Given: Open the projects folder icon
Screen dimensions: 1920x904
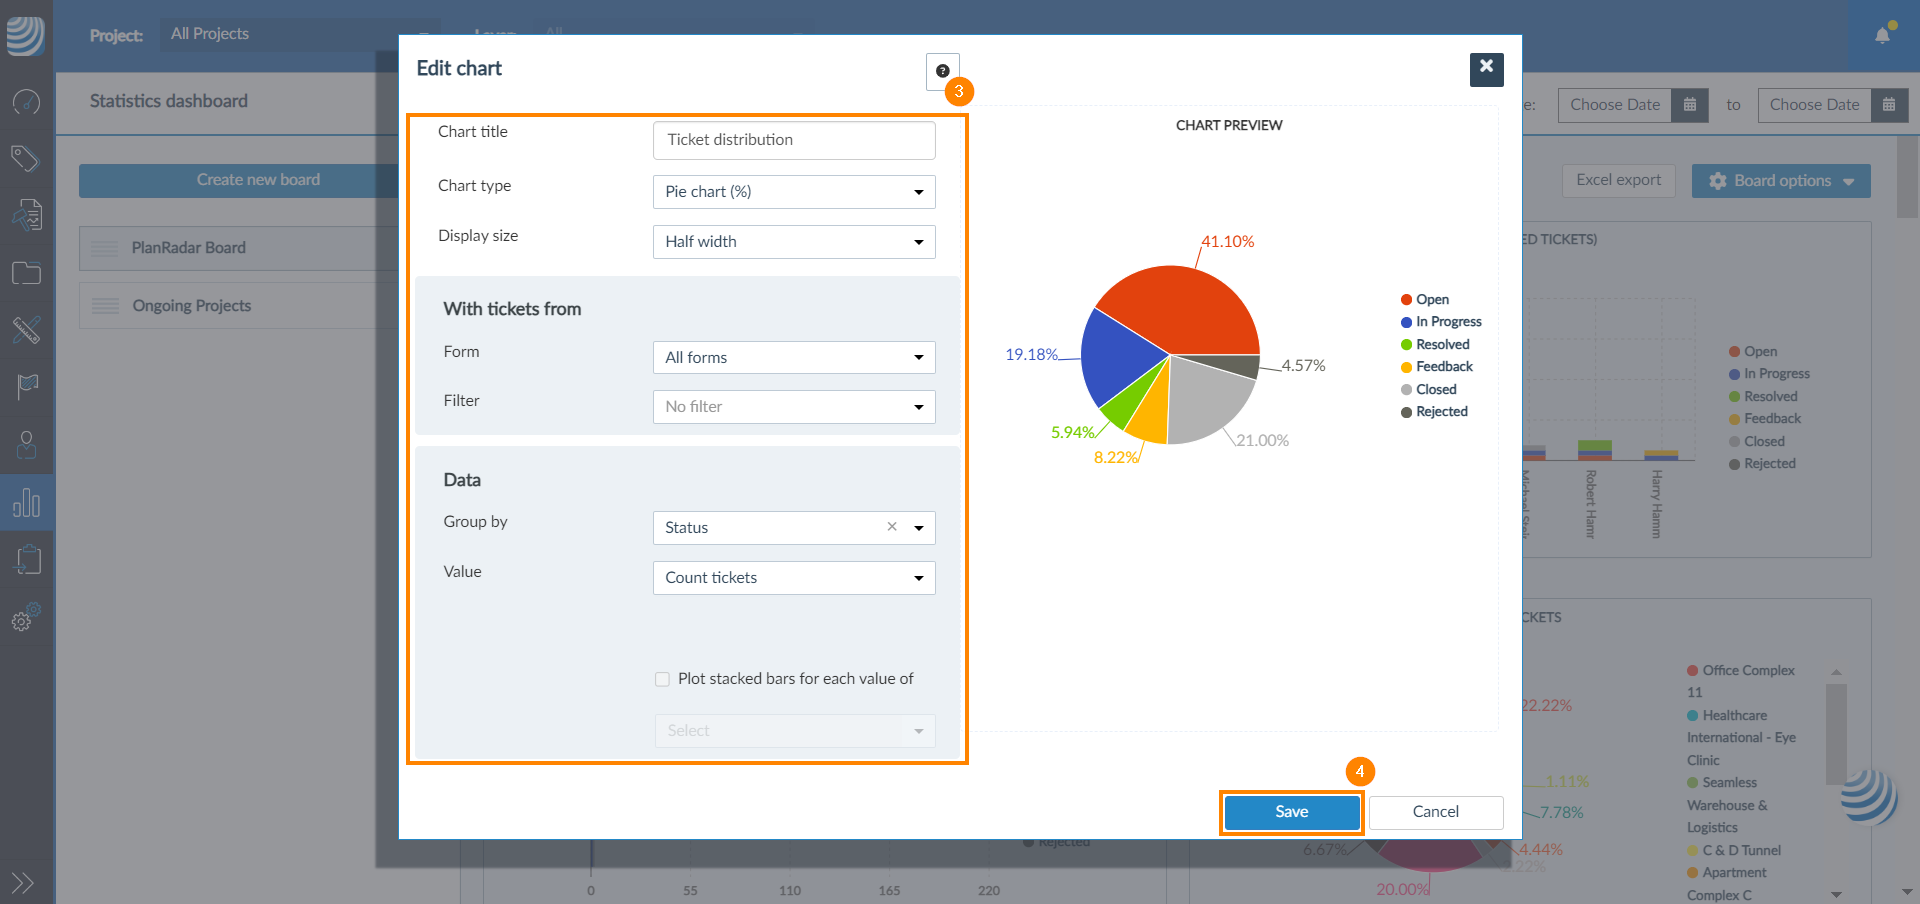Looking at the screenshot, I should 27,272.
